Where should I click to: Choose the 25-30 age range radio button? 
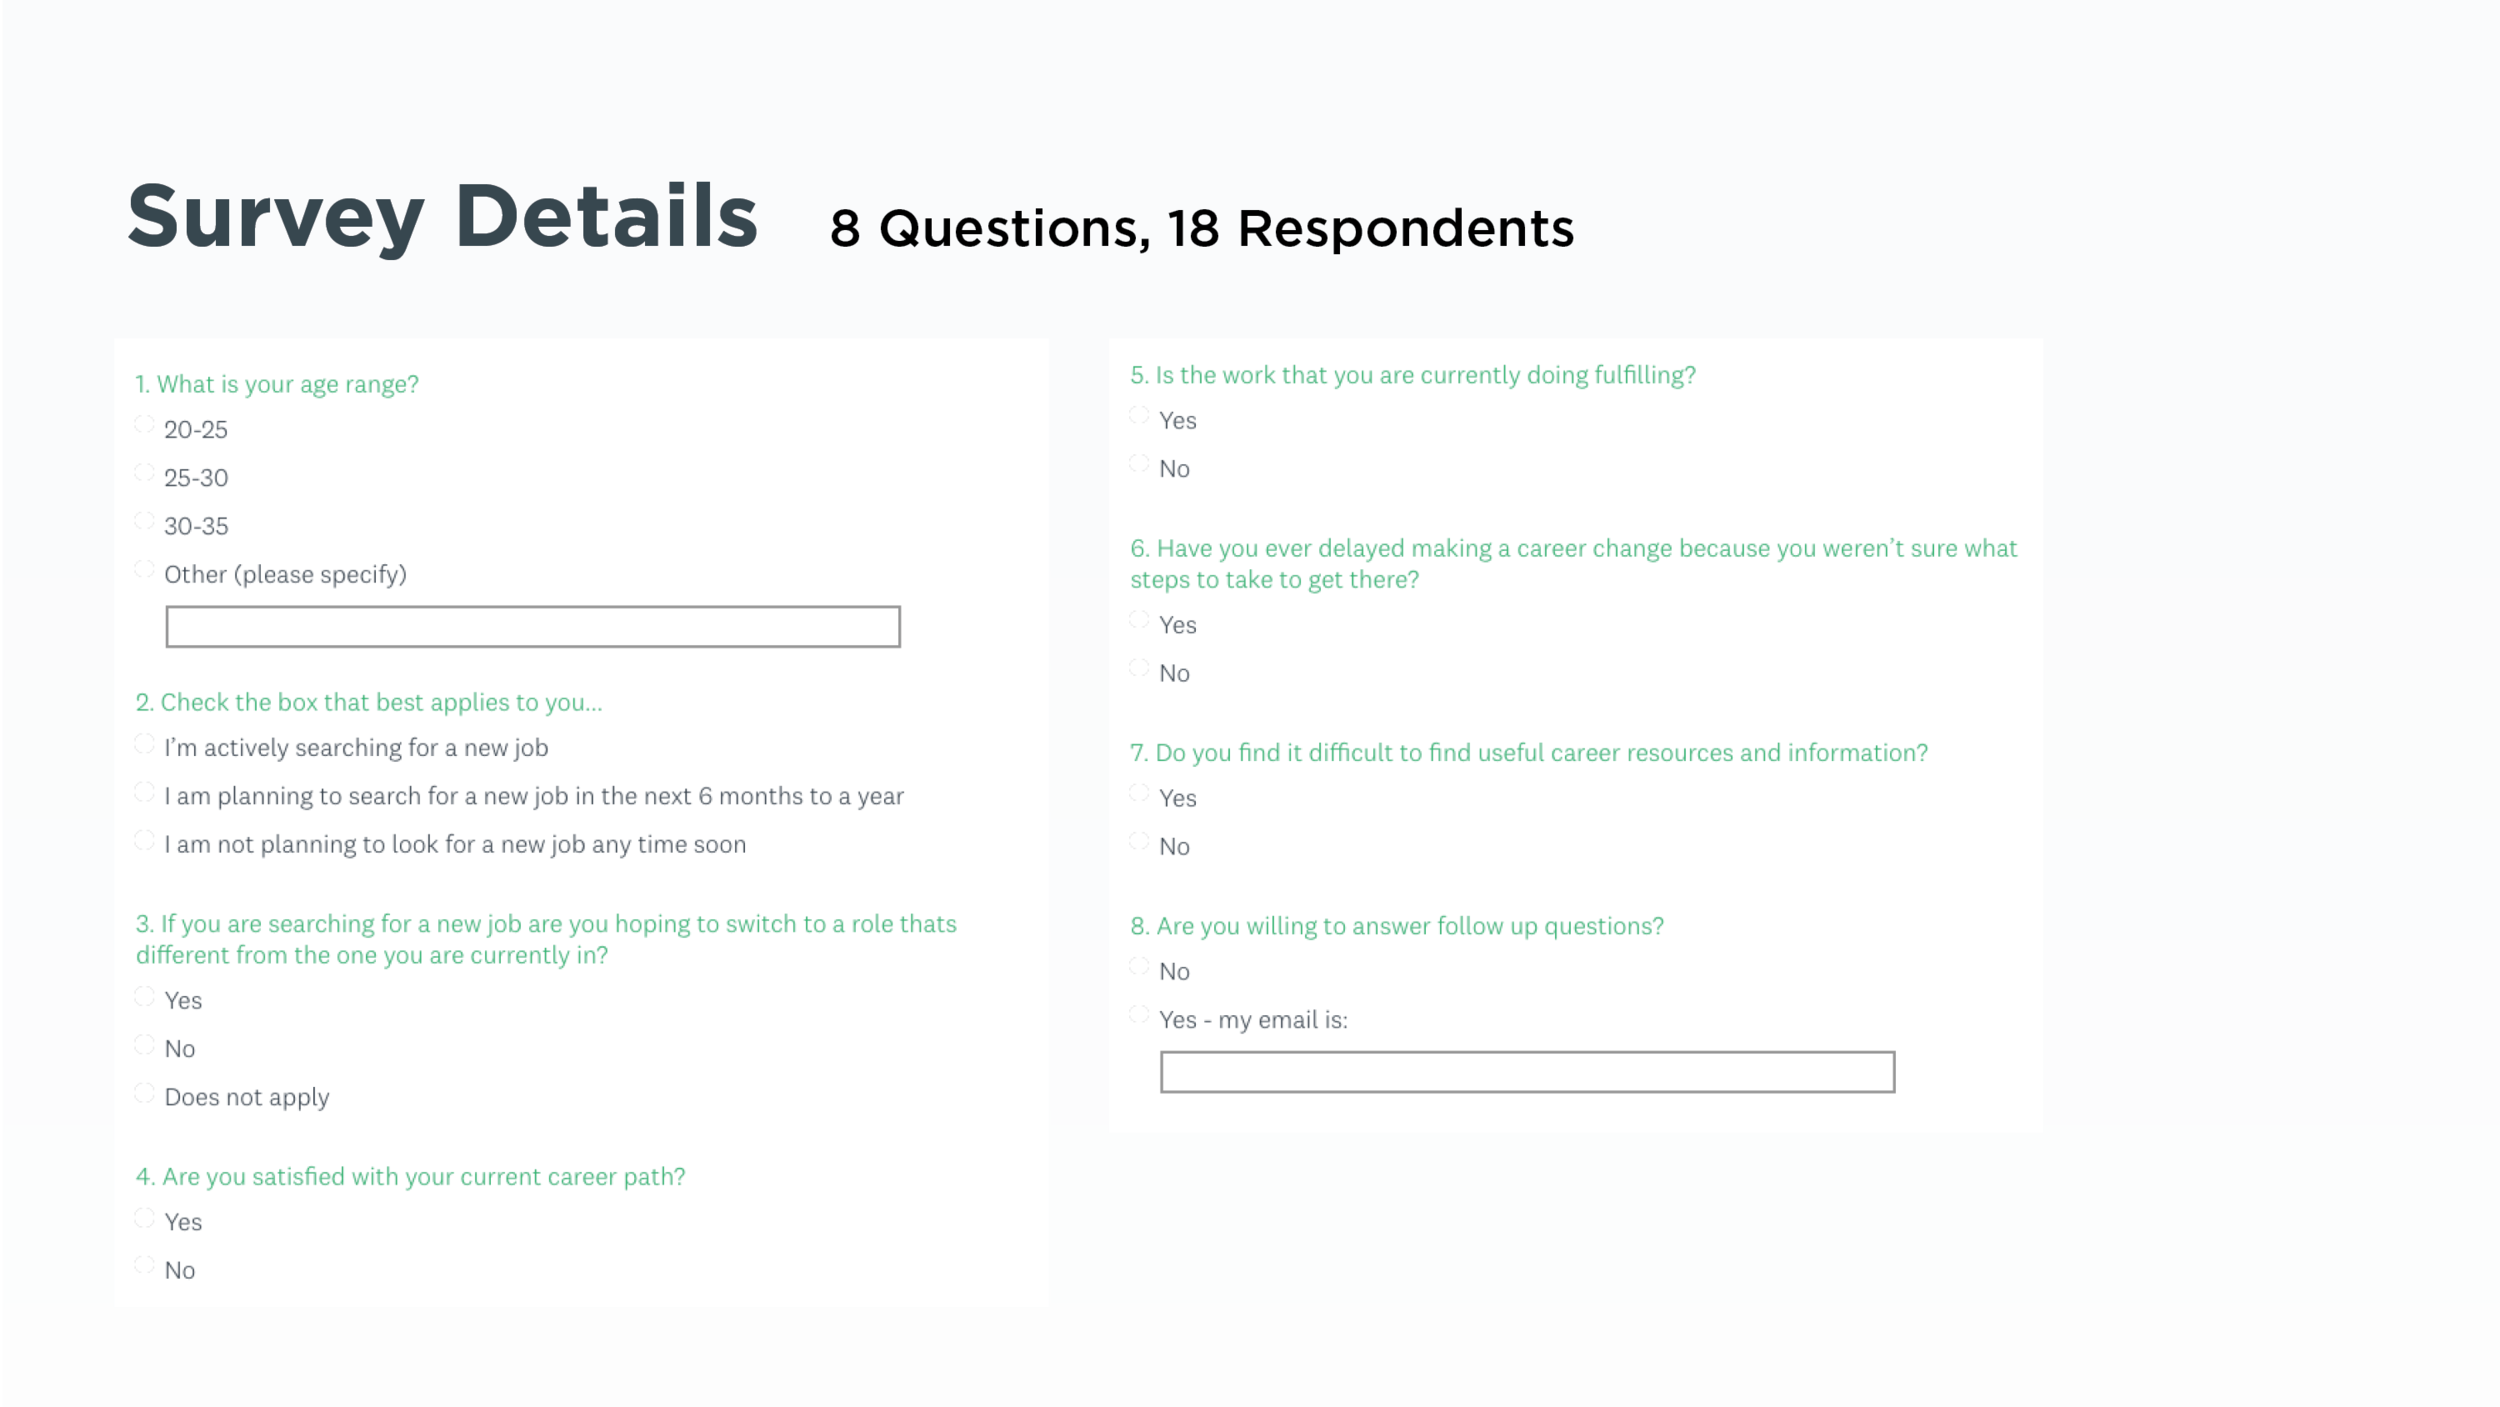144,473
